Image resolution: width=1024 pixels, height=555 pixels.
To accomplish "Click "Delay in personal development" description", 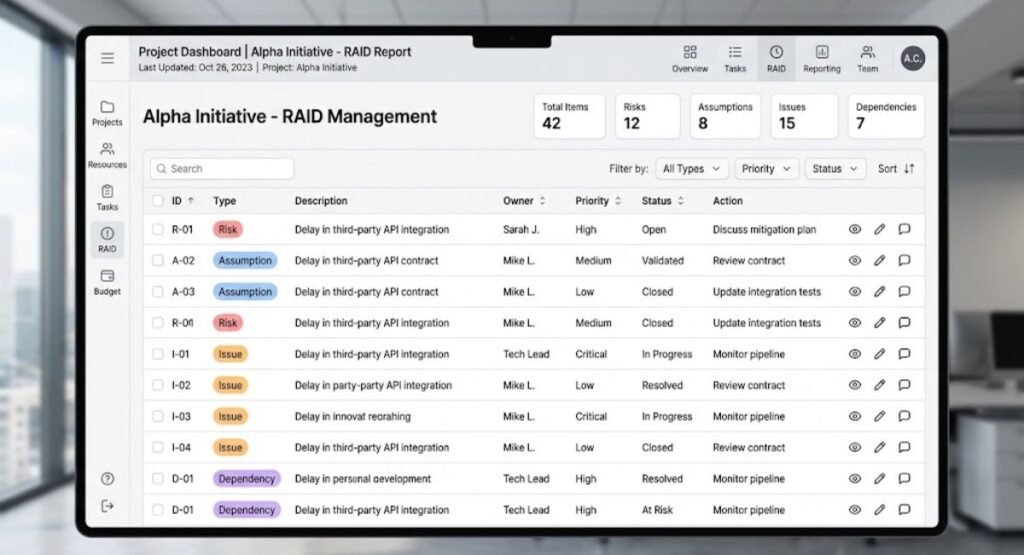I will [362, 479].
